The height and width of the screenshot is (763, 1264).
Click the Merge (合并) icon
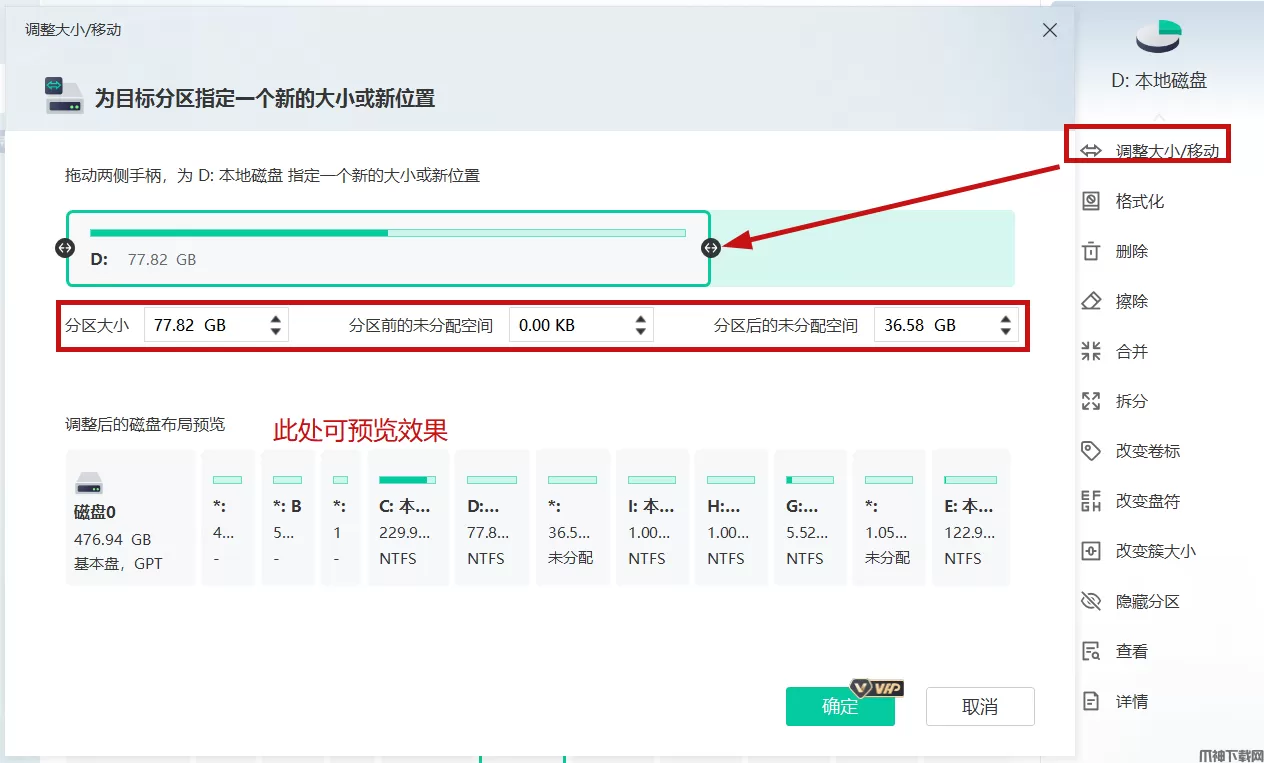pos(1091,351)
